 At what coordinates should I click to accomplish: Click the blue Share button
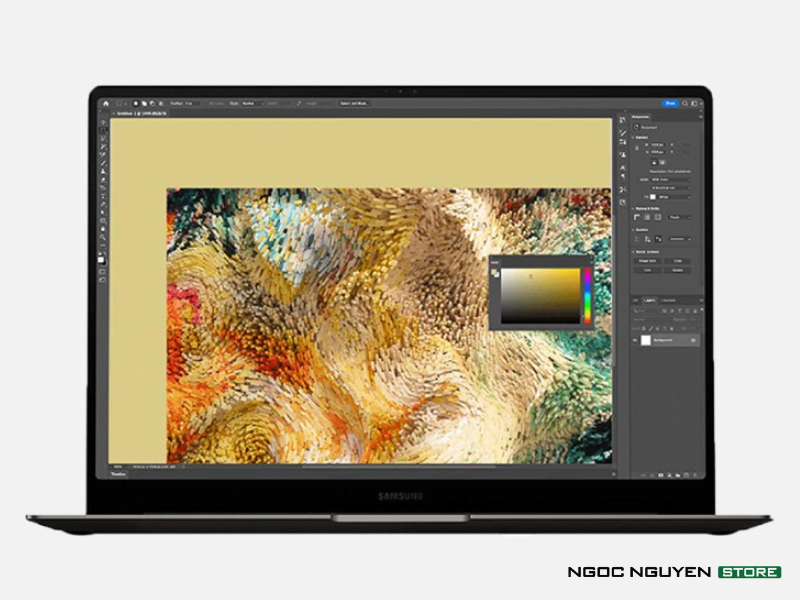[x=669, y=103]
